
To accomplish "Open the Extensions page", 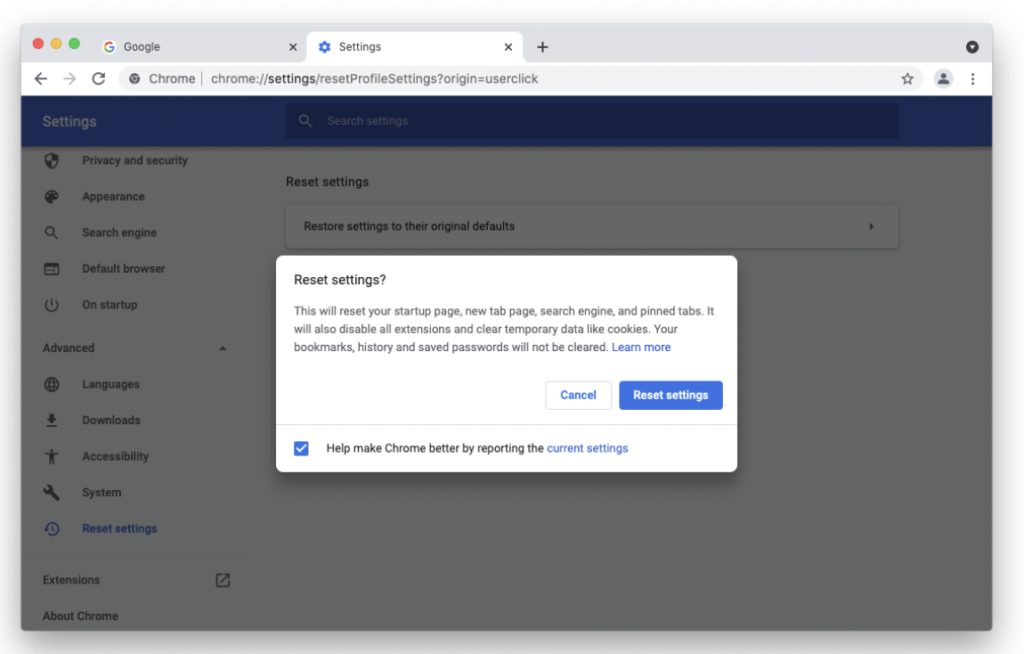I will [71, 580].
